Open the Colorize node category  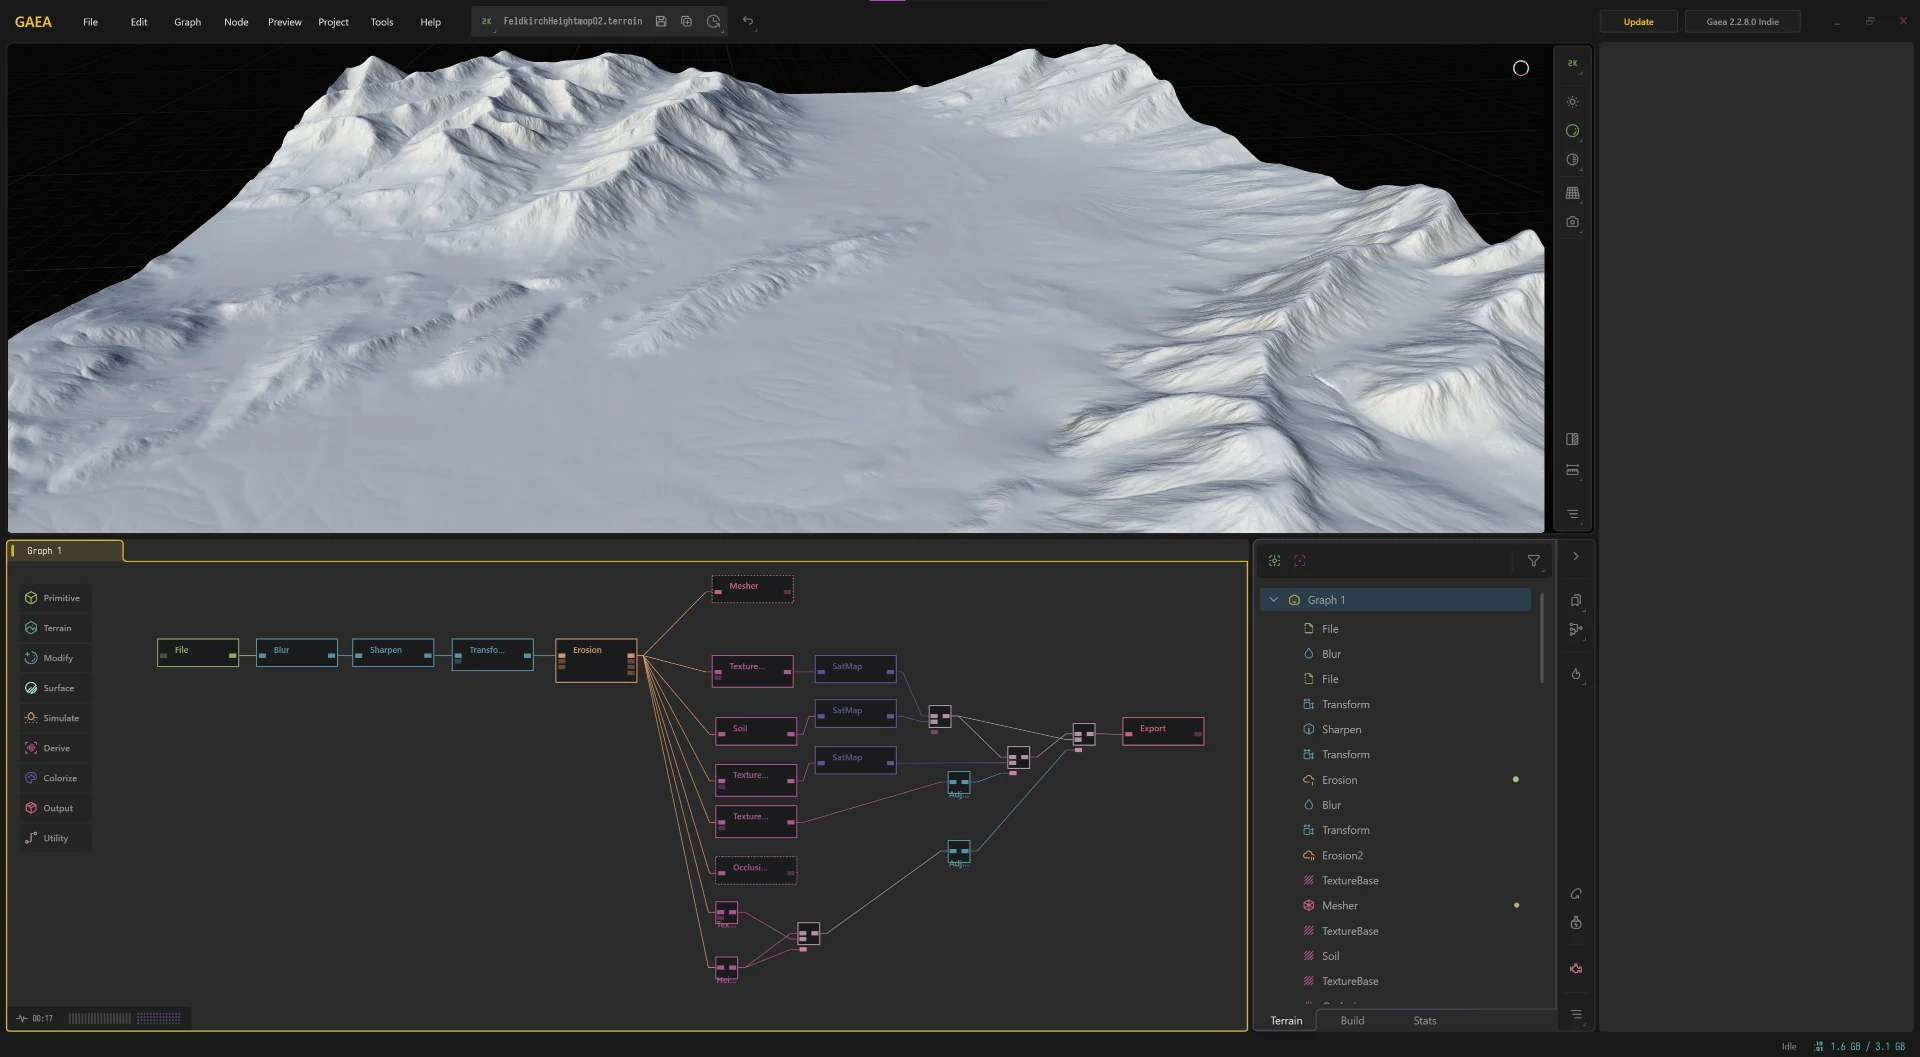55,778
